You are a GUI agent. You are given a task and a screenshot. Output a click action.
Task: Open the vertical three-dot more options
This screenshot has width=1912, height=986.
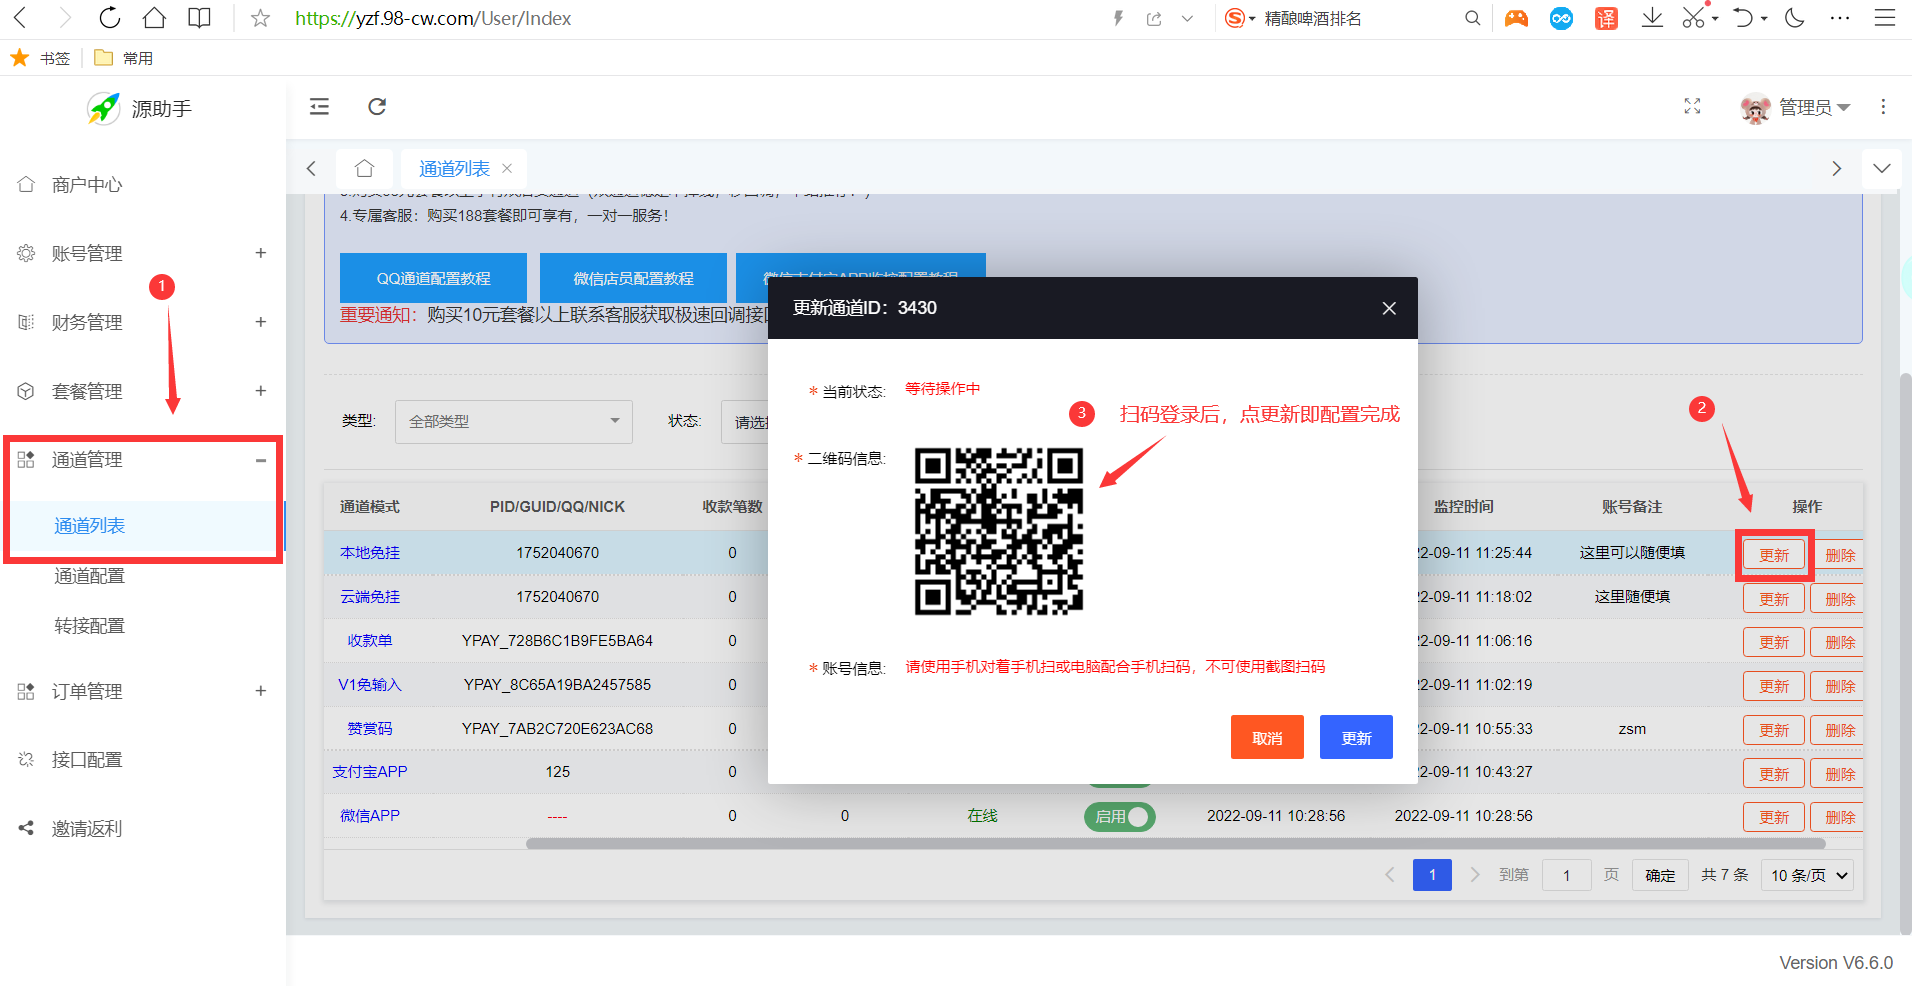pyautogui.click(x=1883, y=106)
